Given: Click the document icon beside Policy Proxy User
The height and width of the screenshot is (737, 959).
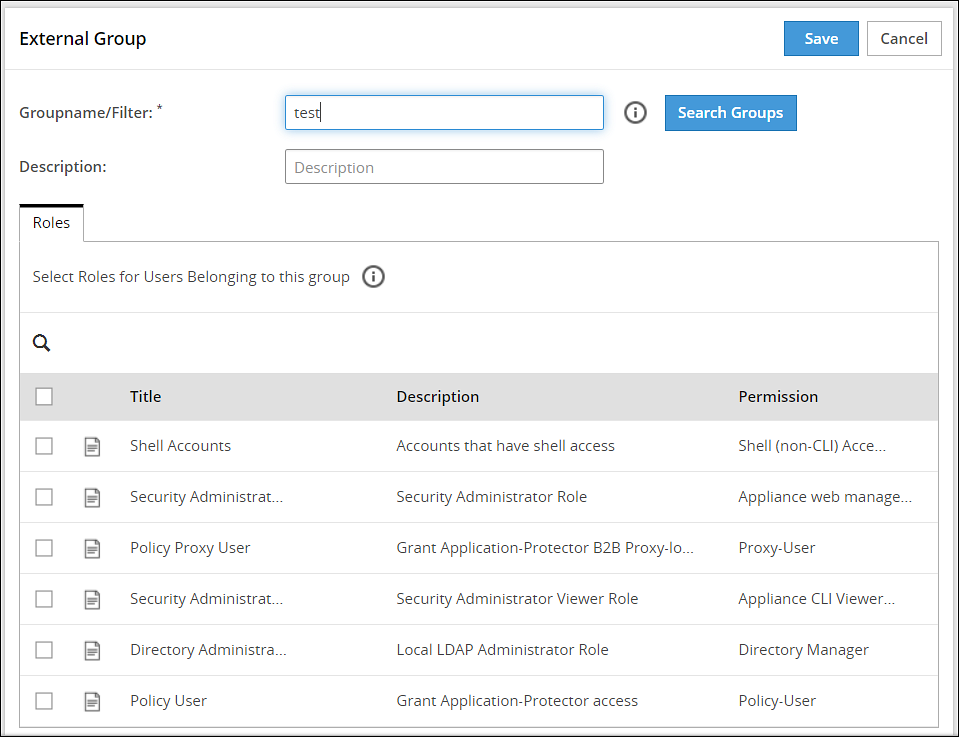Looking at the screenshot, I should (92, 548).
